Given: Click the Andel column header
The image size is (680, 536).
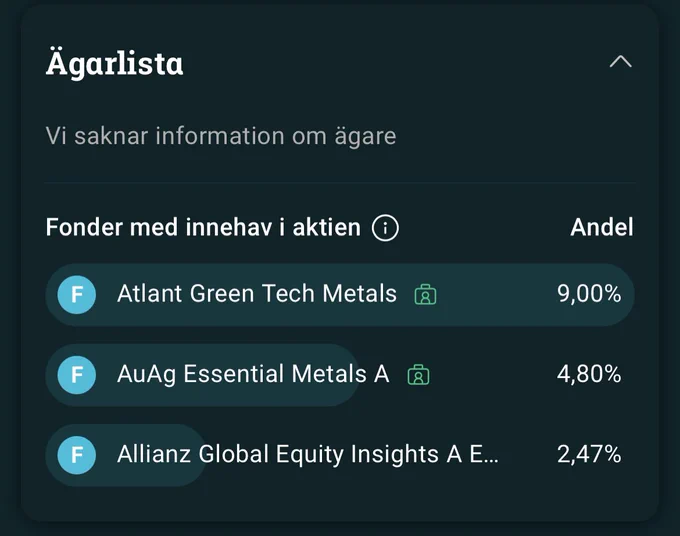Looking at the screenshot, I should pos(602,227).
